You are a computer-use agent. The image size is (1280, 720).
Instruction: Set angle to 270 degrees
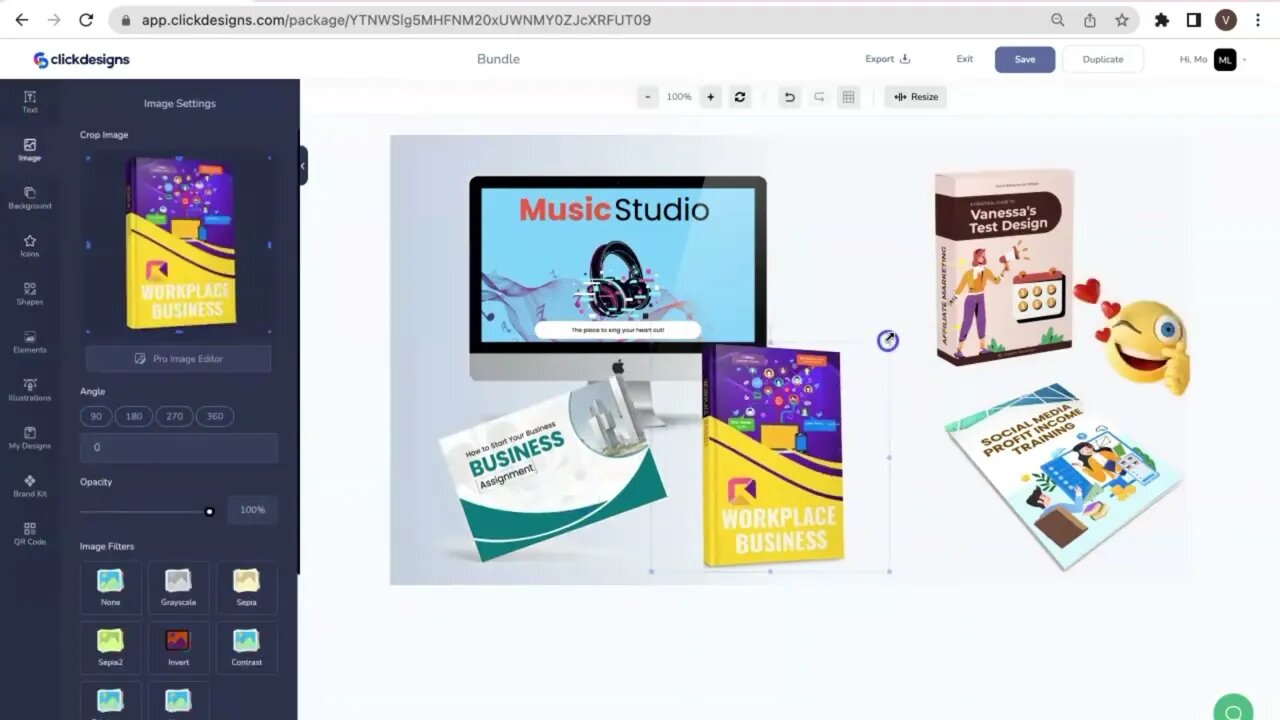pos(174,416)
